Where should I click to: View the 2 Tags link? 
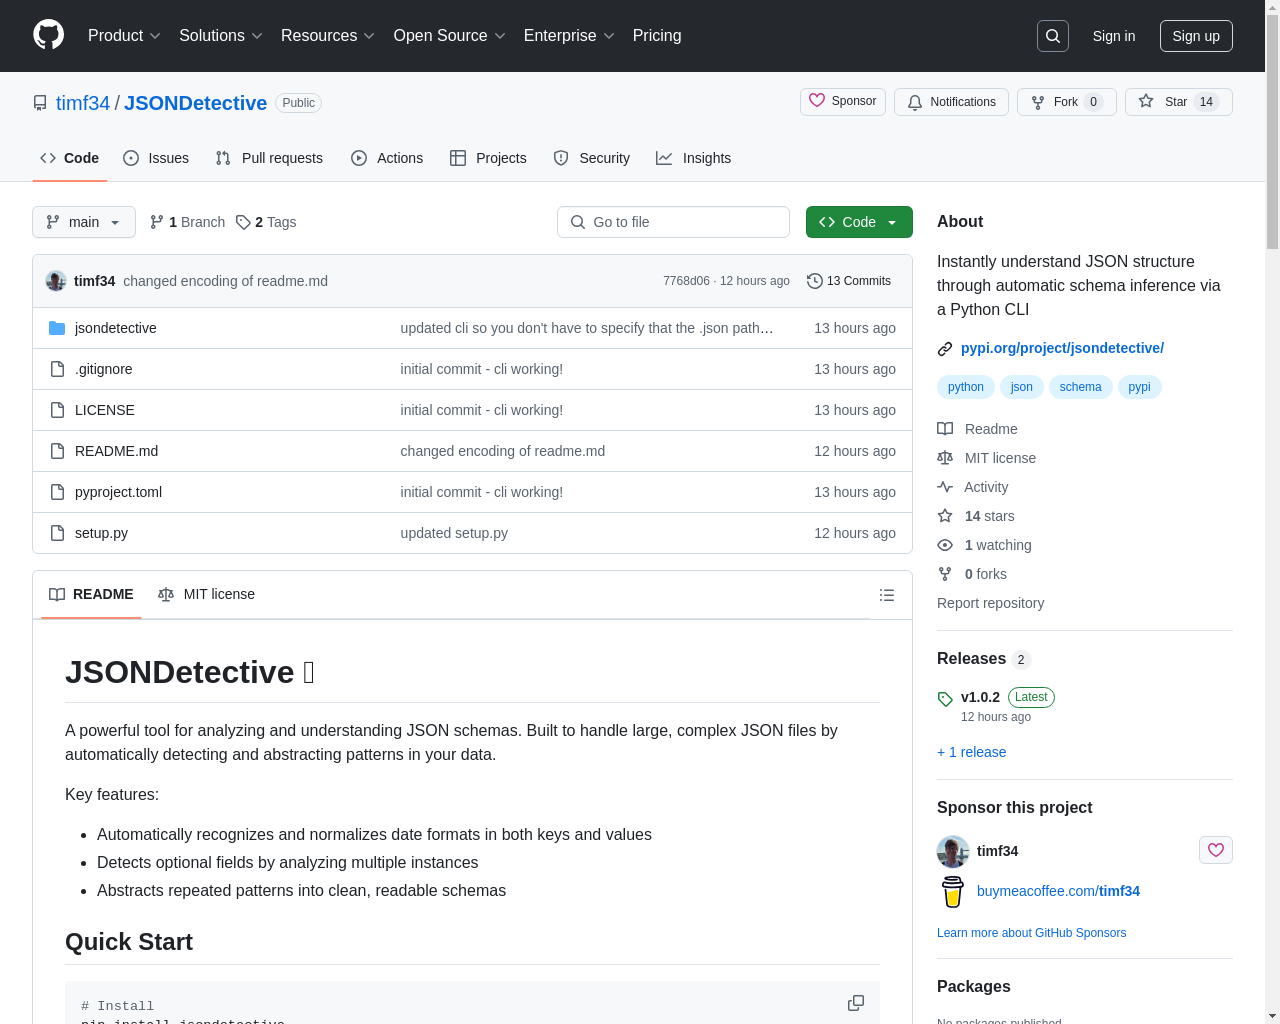point(266,222)
